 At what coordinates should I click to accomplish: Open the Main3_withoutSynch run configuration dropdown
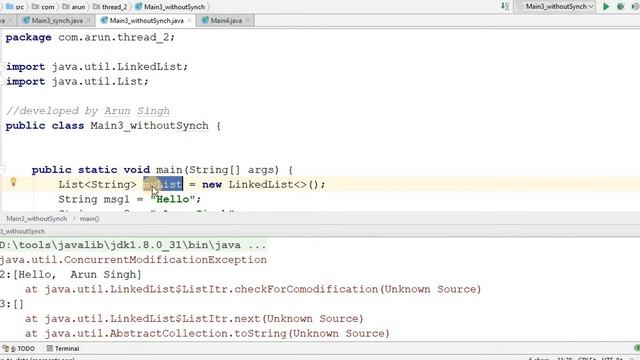(555, 7)
